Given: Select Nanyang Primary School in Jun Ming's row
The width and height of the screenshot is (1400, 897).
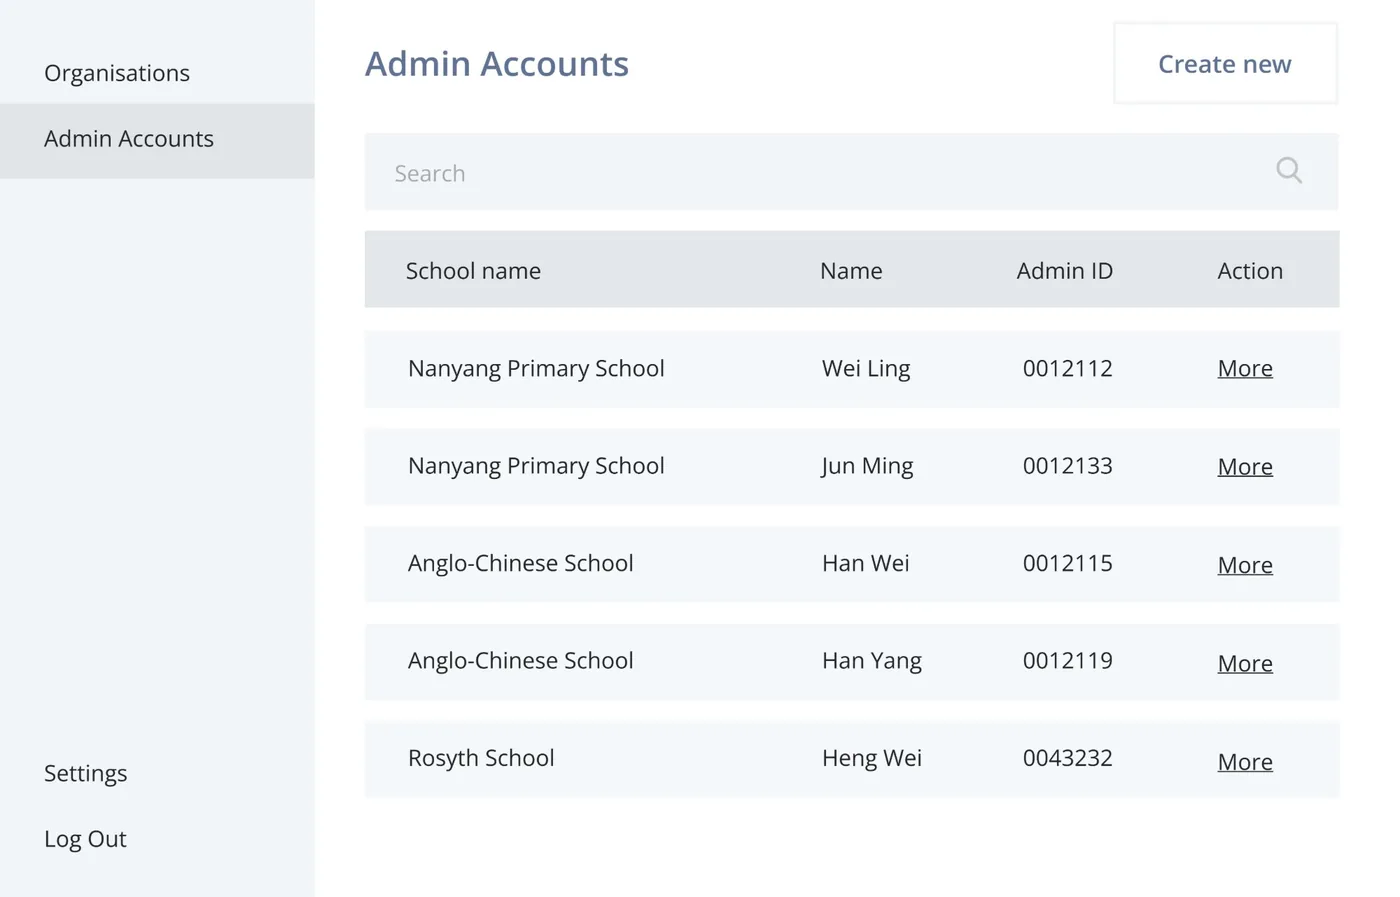Looking at the screenshot, I should point(536,466).
